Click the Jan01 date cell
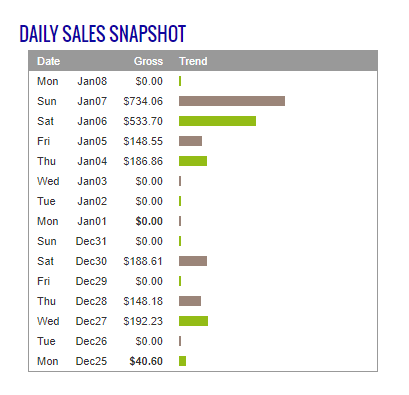This screenshot has width=409, height=395. [x=92, y=221]
